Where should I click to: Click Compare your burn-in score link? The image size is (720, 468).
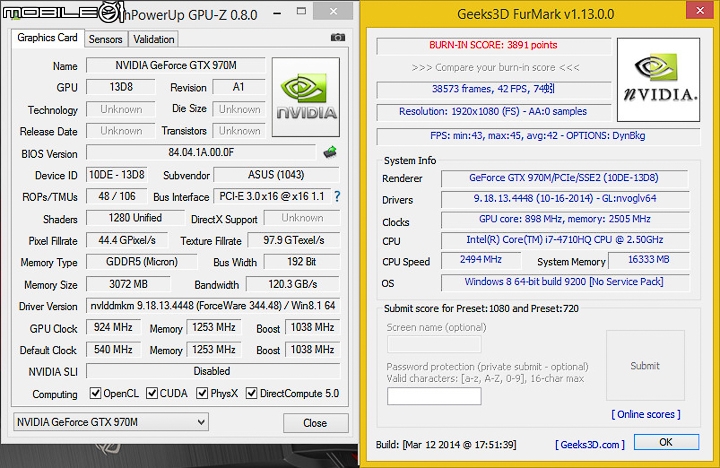(495, 68)
